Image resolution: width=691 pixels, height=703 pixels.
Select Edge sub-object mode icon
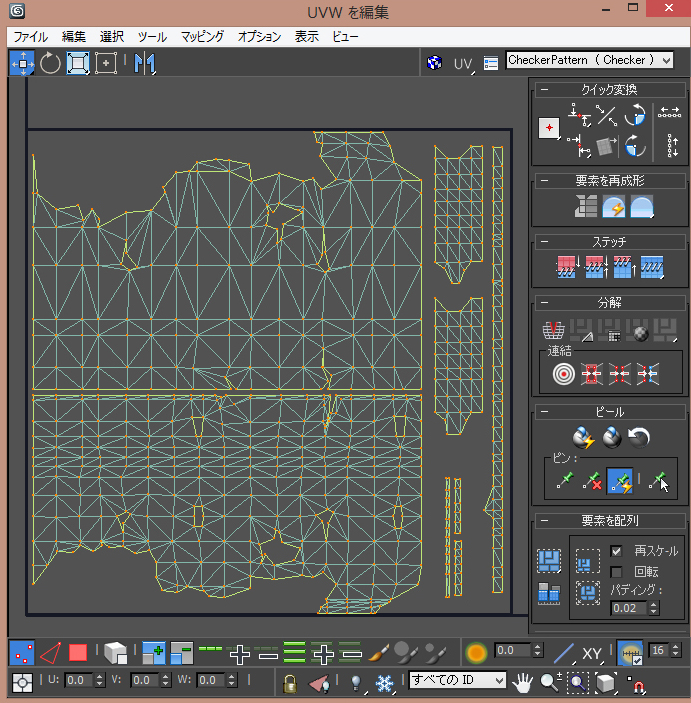tap(50, 654)
